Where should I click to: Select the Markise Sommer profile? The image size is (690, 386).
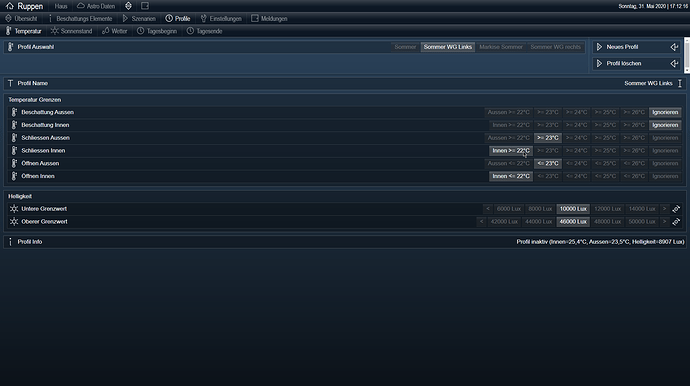(501, 47)
